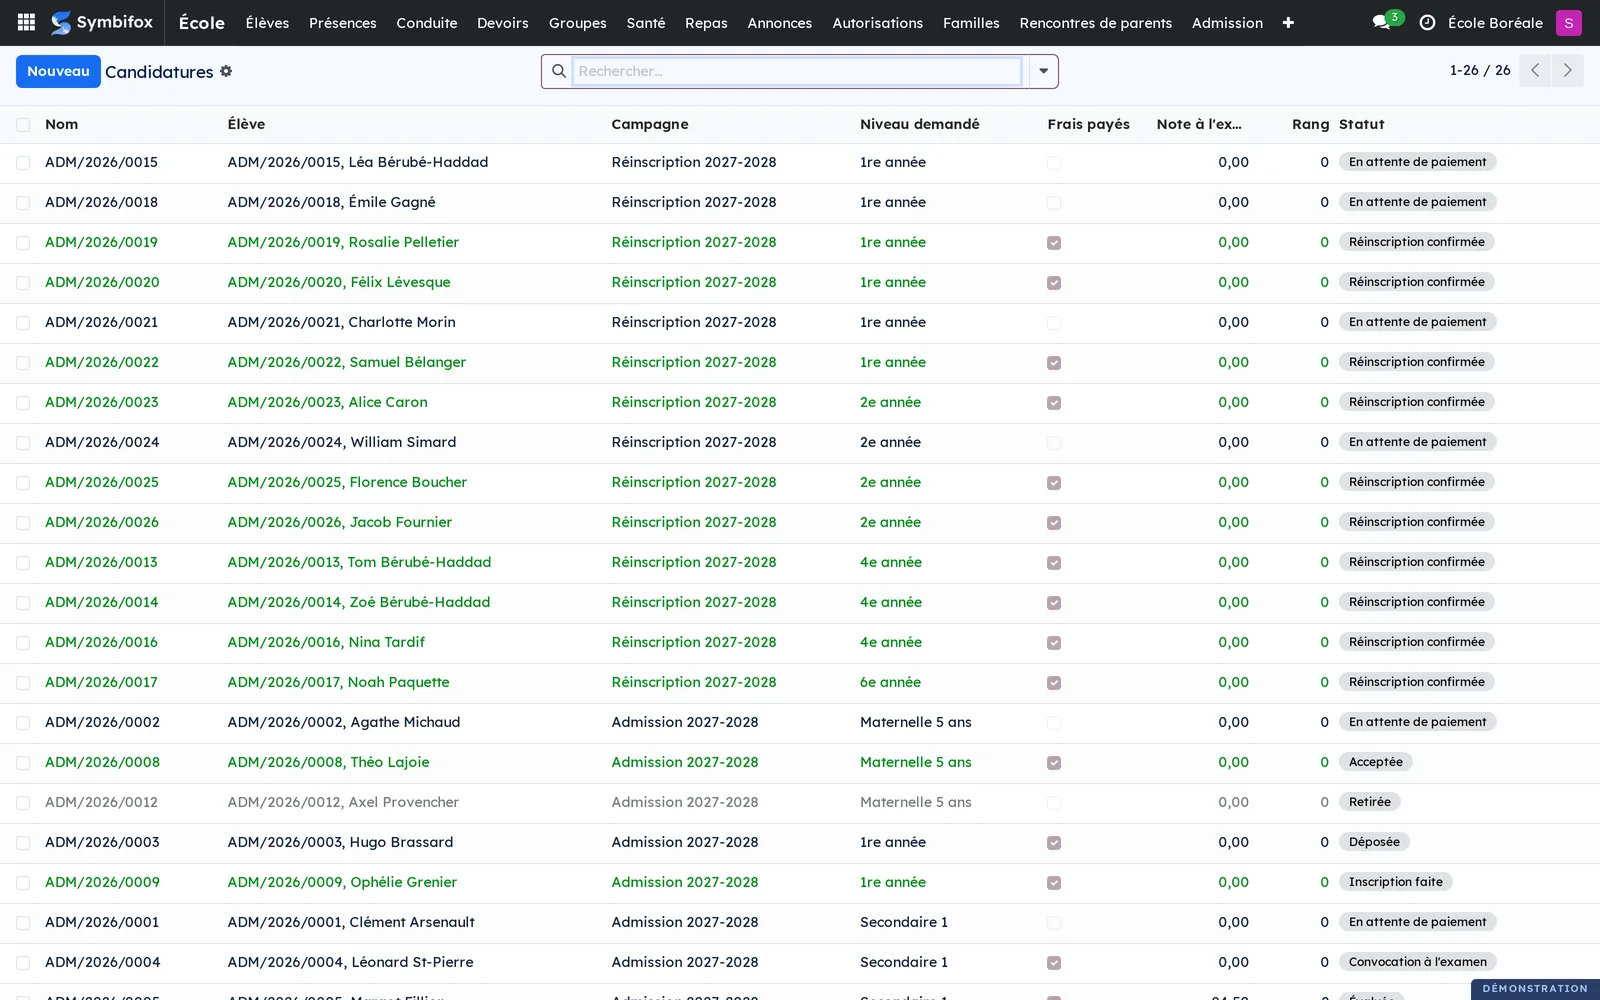The image size is (1600, 1000).
Task: Check the row ADM/2026/0015 checkbox
Action: pyautogui.click(x=23, y=163)
